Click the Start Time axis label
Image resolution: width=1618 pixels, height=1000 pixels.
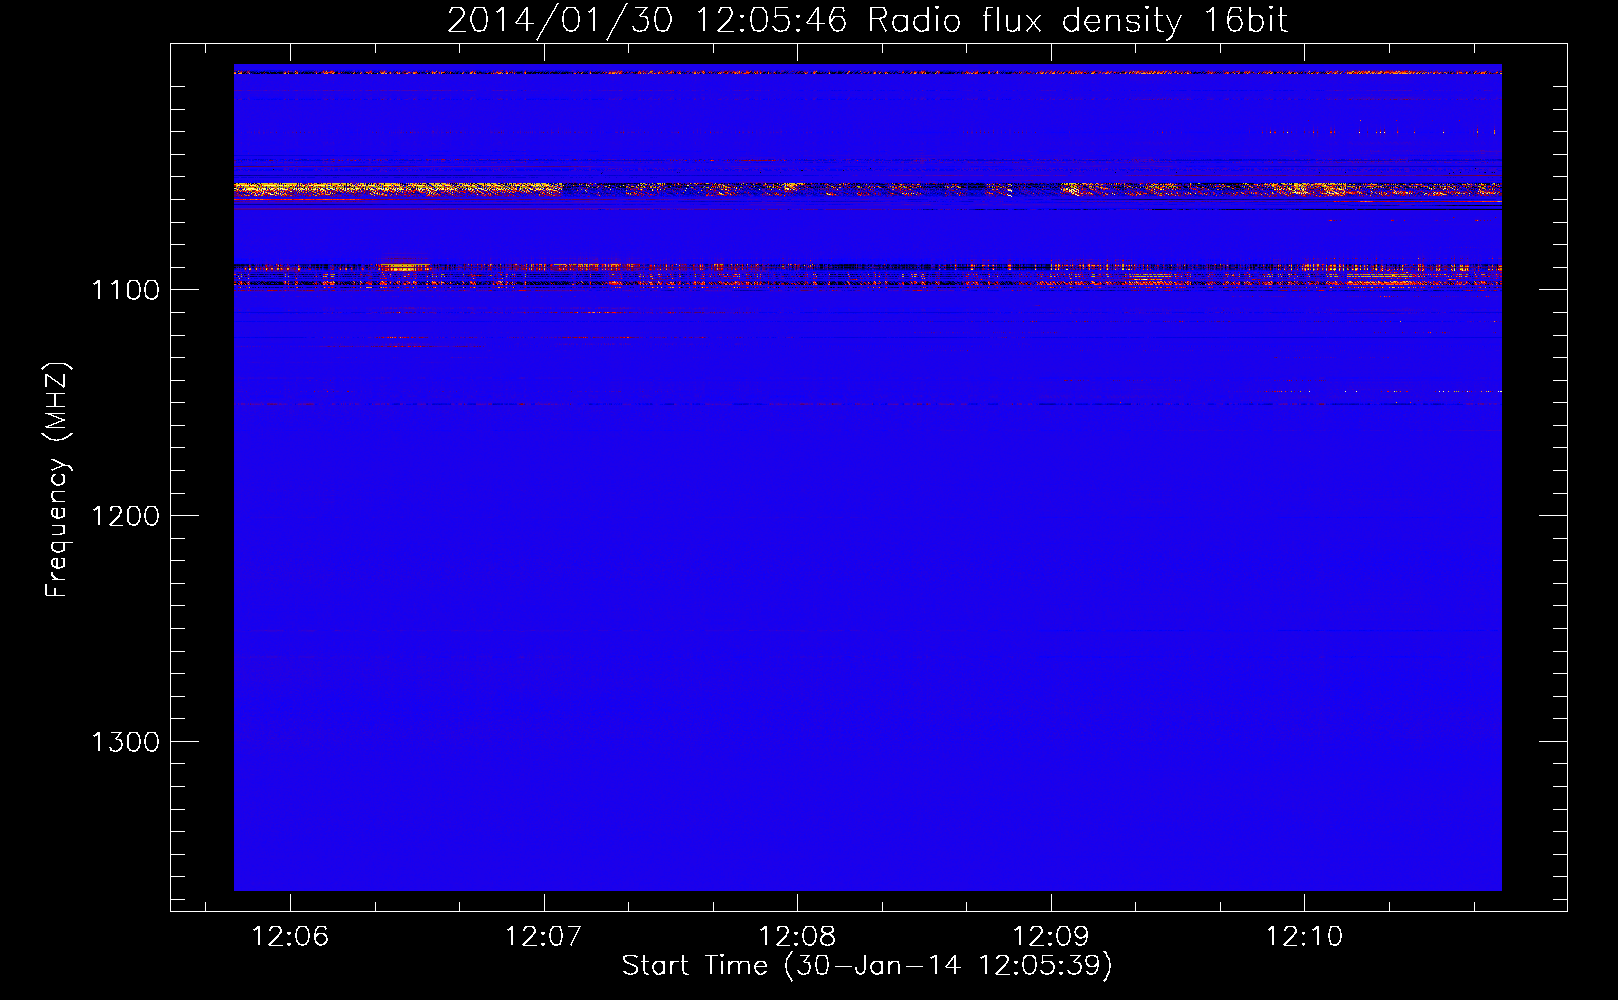(867, 966)
